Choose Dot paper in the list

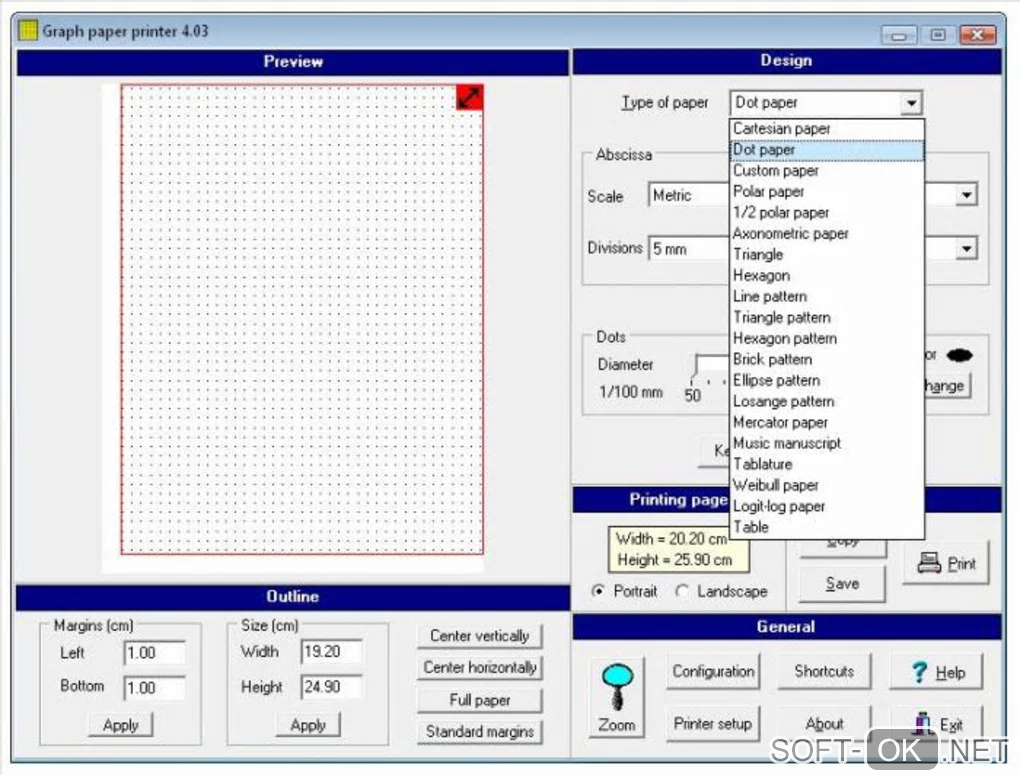point(827,150)
